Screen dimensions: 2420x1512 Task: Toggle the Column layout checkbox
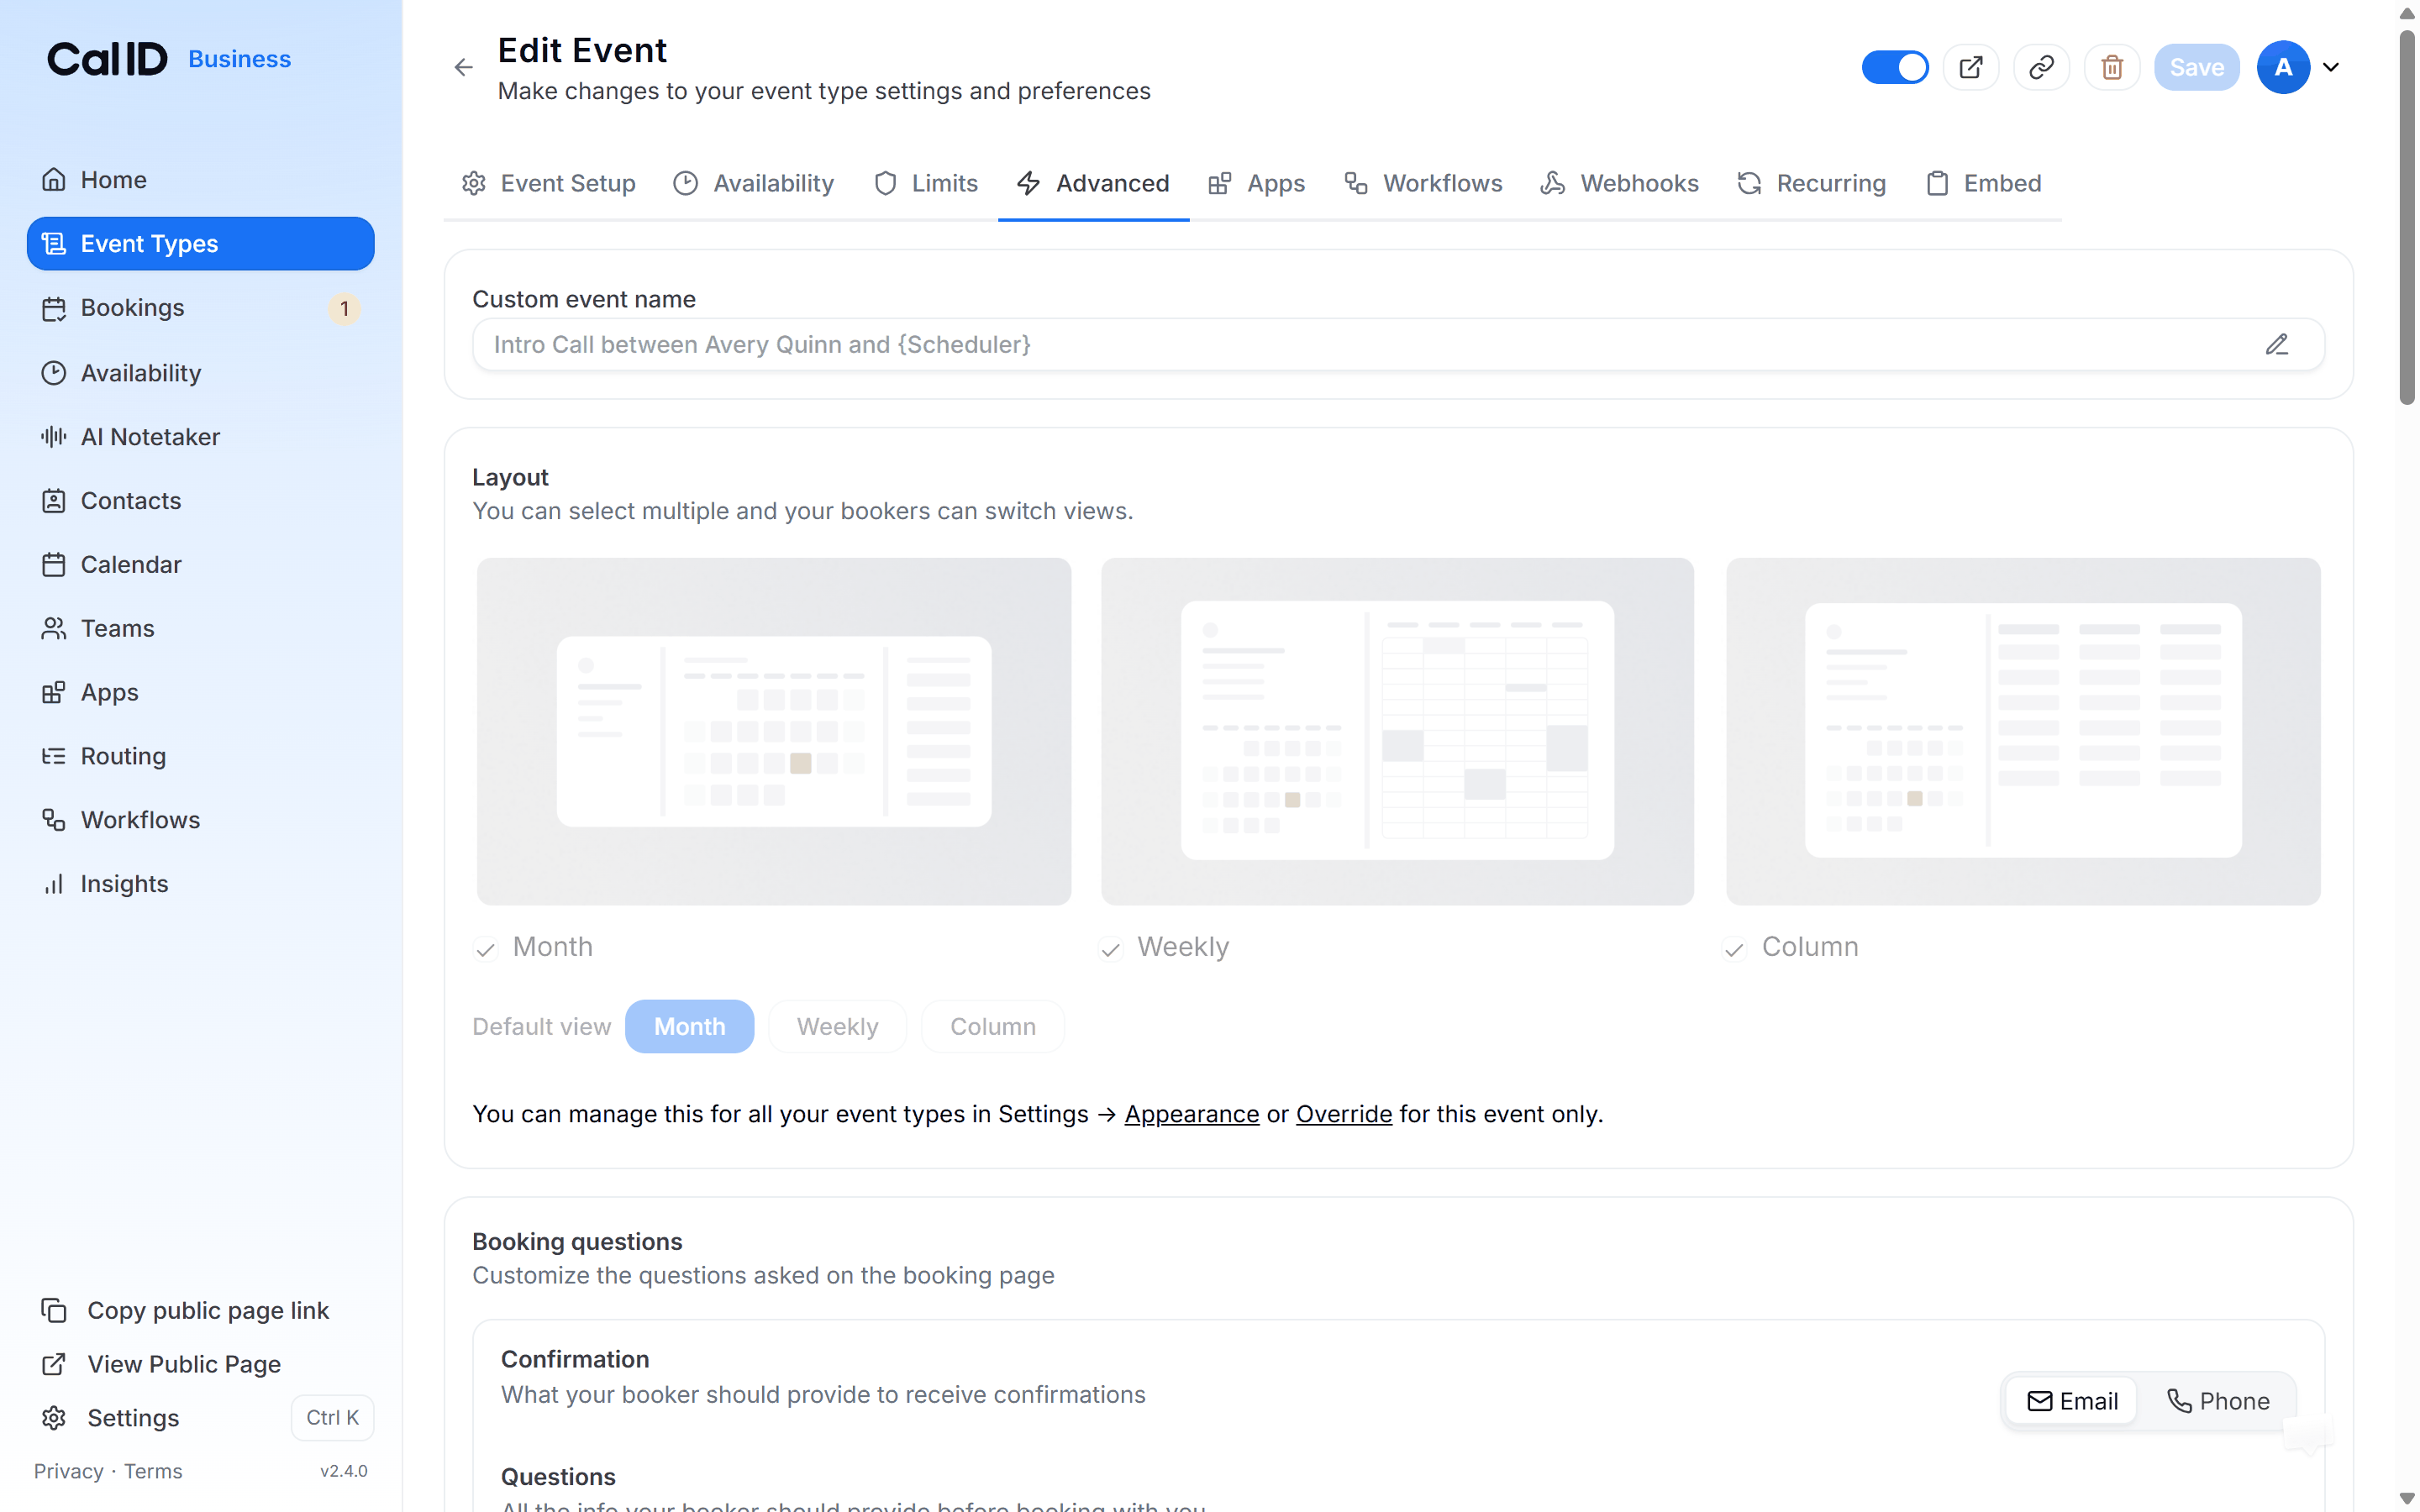point(1735,948)
